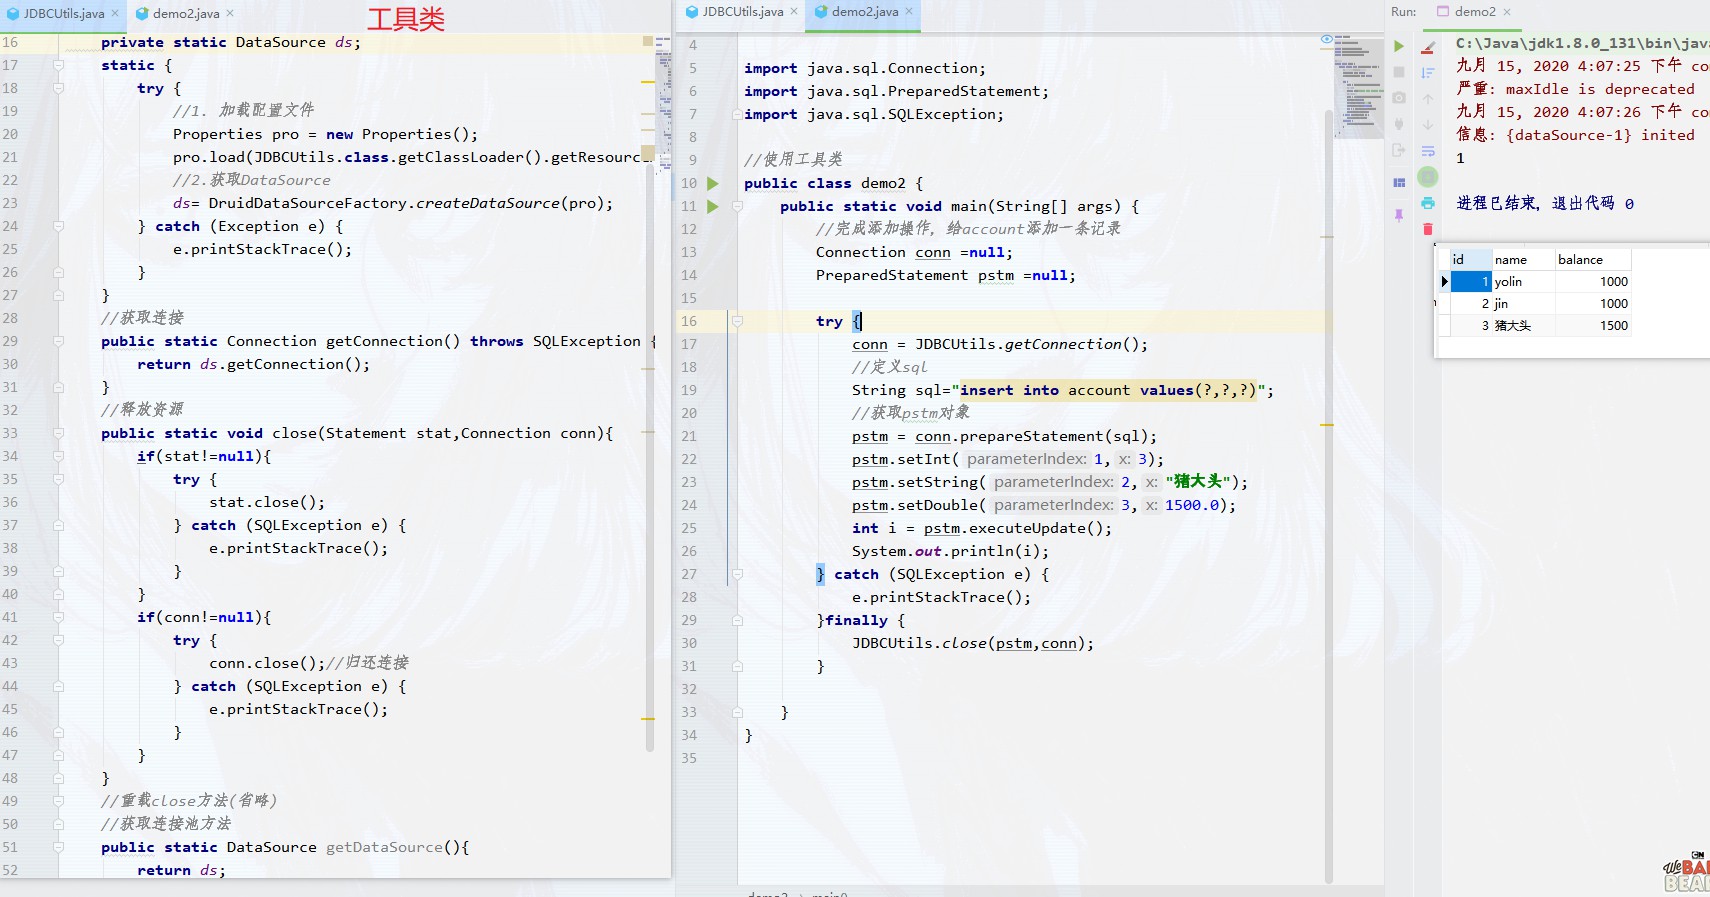Click the balance column header in table
The height and width of the screenshot is (897, 1710).
(x=1593, y=259)
